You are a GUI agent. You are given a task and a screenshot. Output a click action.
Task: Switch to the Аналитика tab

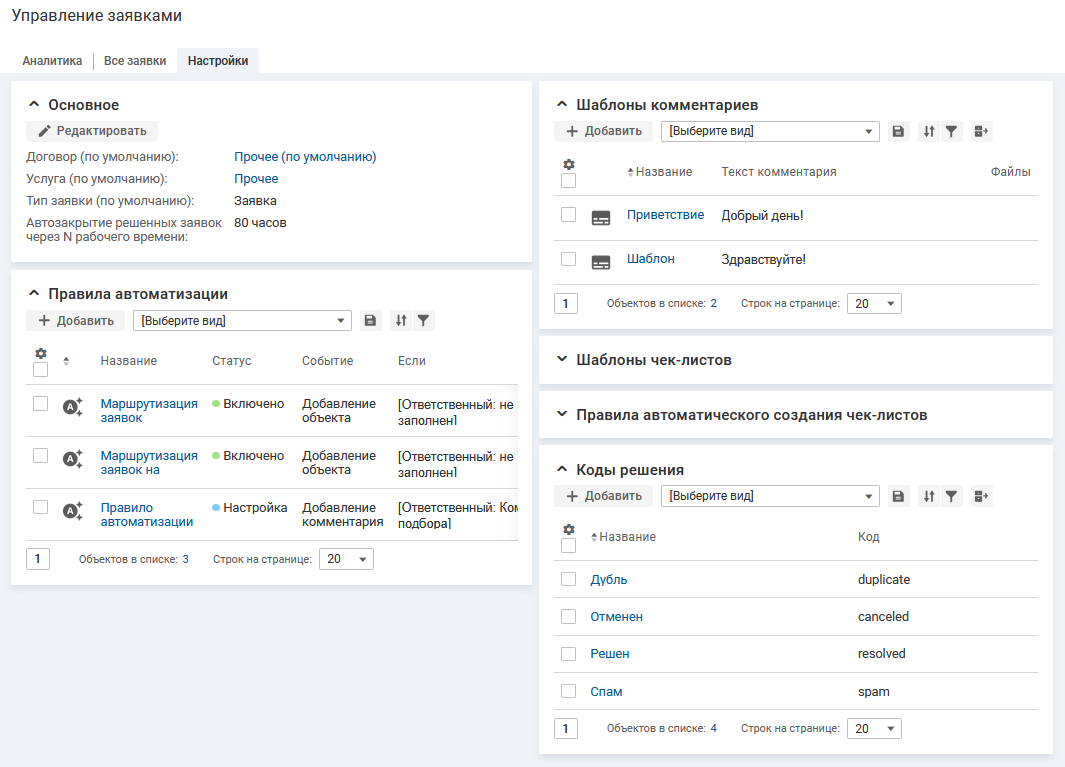(52, 61)
